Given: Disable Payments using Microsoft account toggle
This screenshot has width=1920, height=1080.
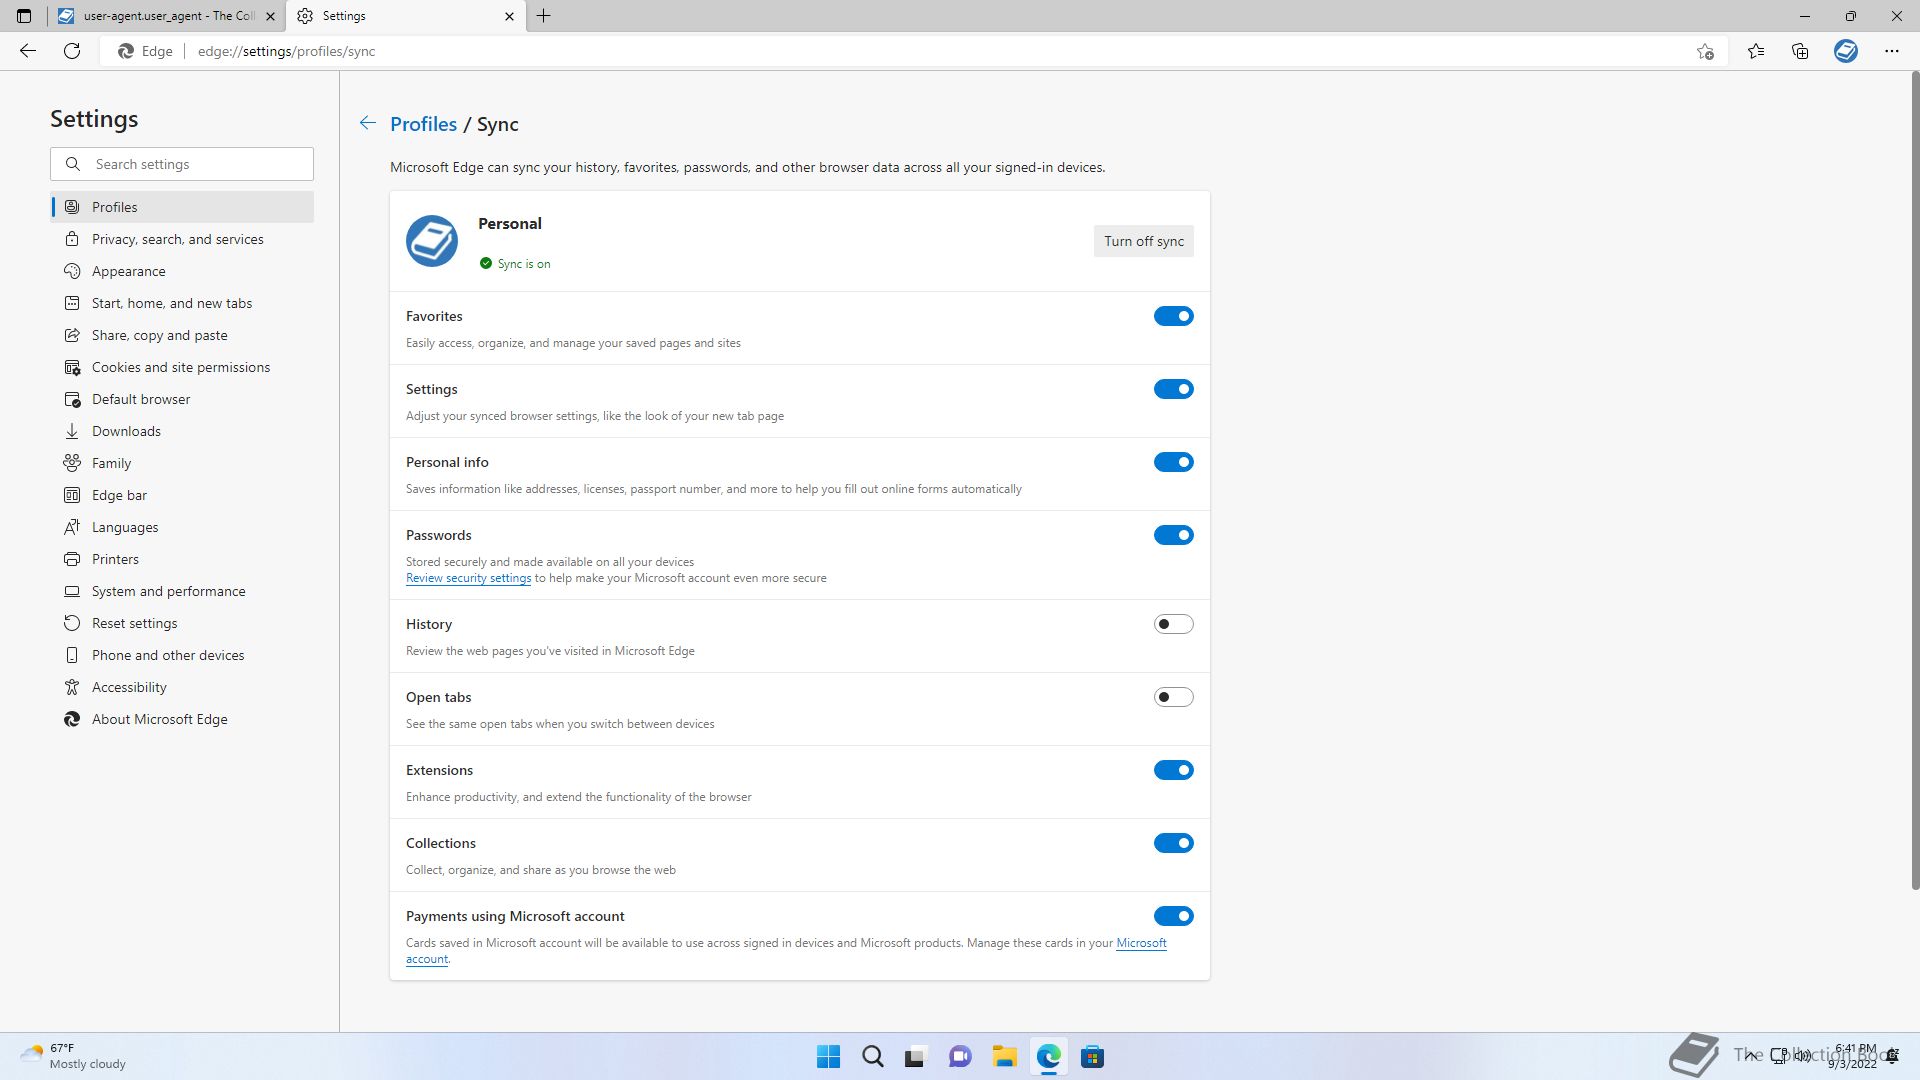Looking at the screenshot, I should 1173,916.
